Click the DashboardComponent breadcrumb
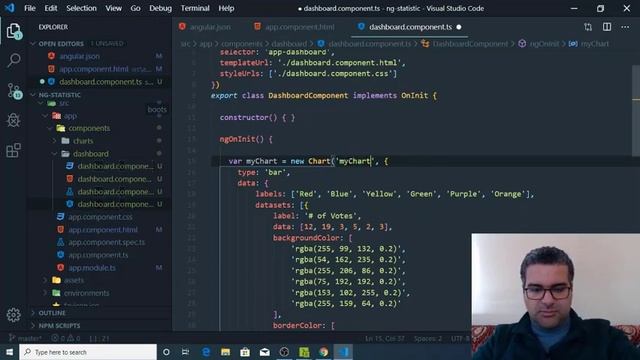The height and width of the screenshot is (360, 640). coord(470,44)
